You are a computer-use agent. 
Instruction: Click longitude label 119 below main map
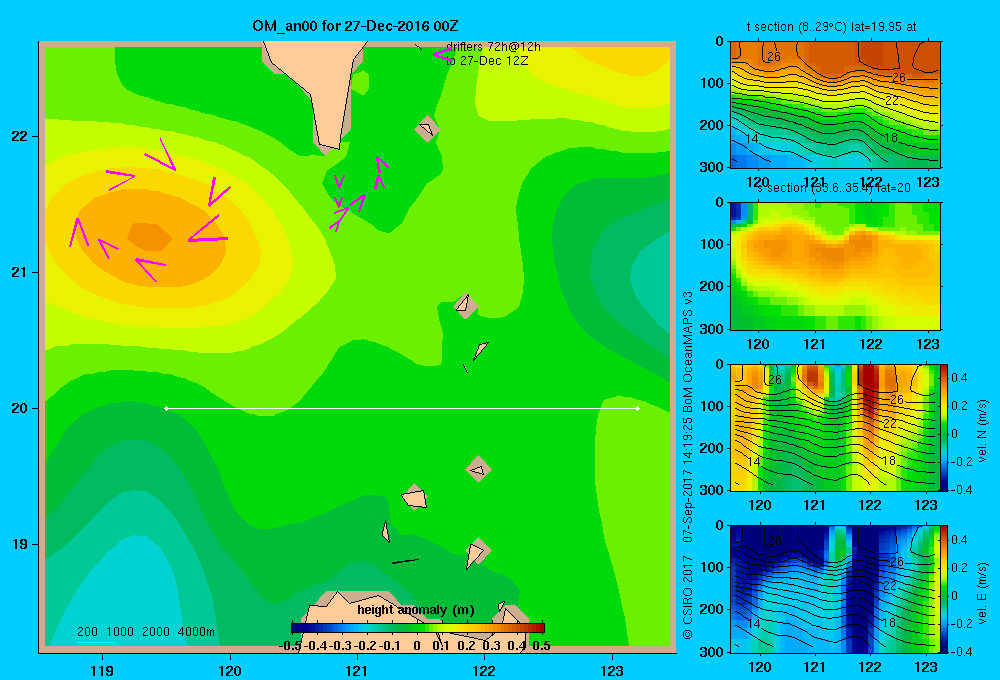[x=103, y=670]
